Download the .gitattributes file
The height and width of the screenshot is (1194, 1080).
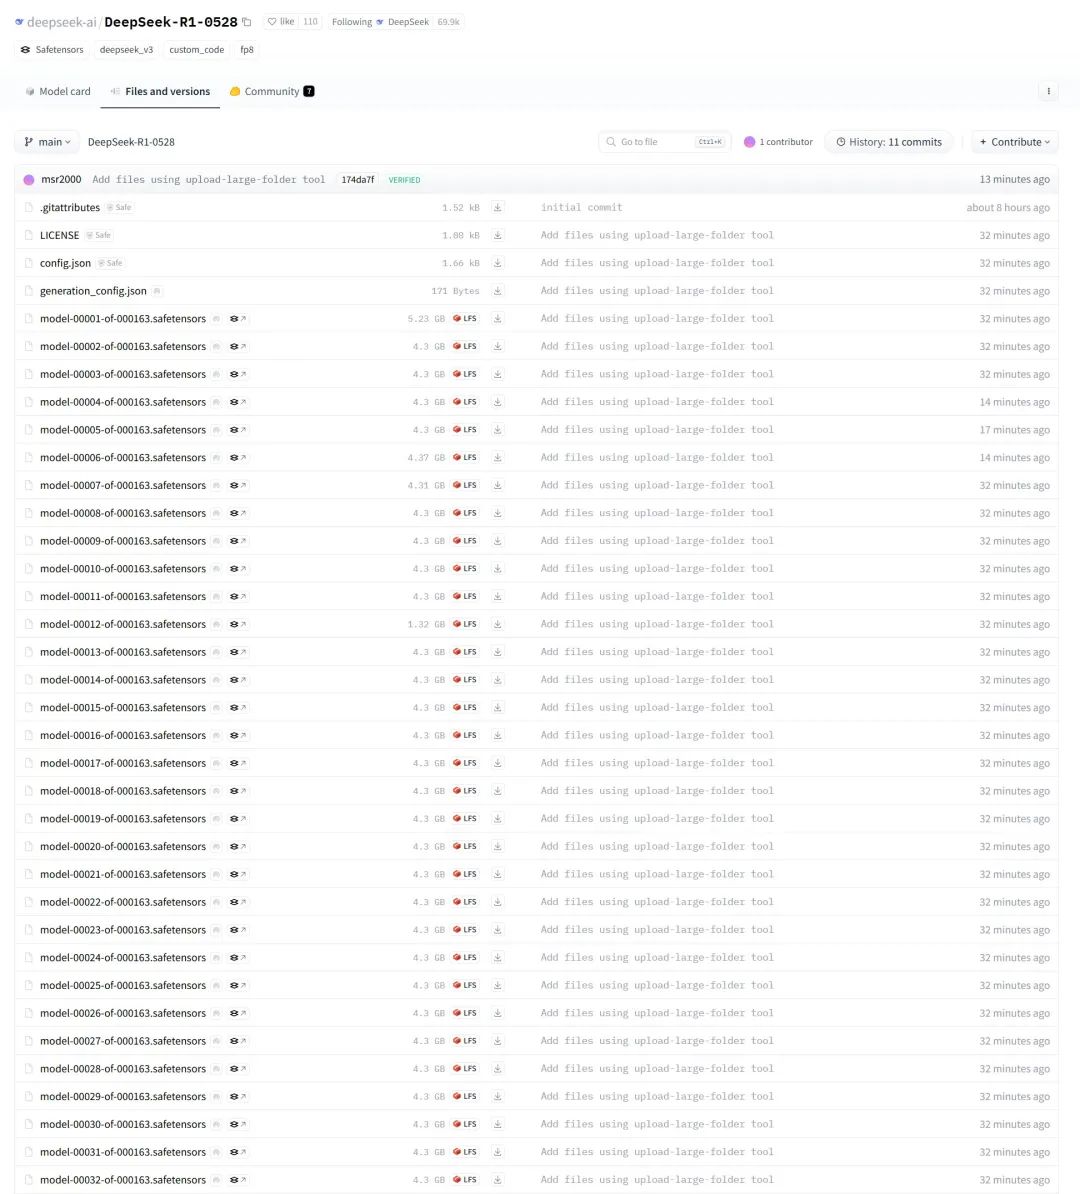[497, 207]
